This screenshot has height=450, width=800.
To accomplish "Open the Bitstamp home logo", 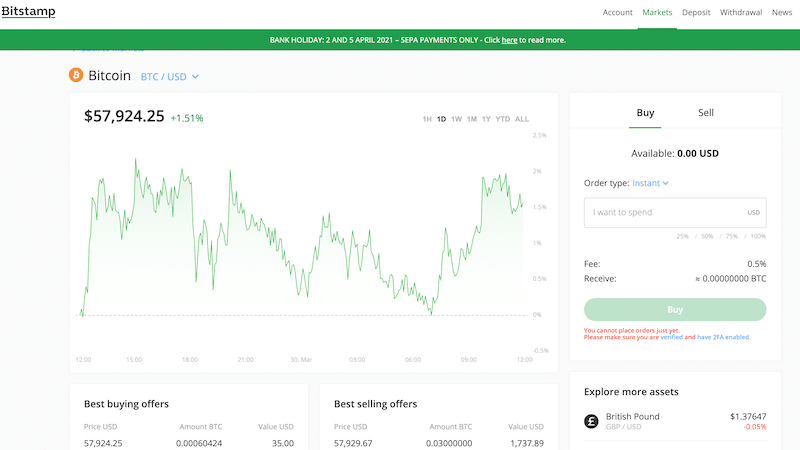I will click(29, 11).
